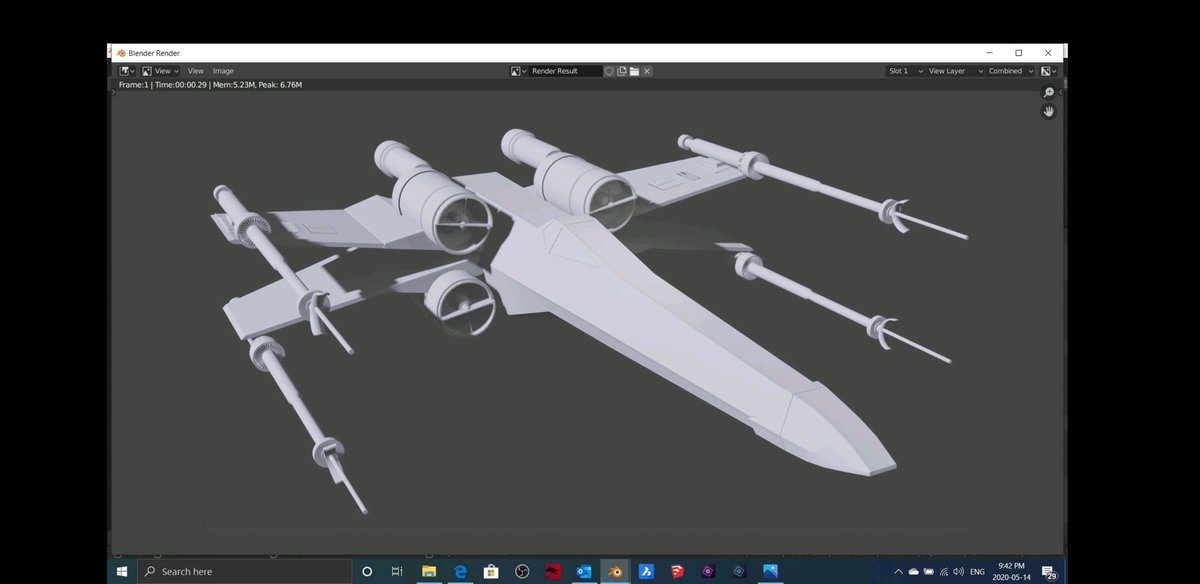This screenshot has height=584, width=1200.
Task: Open the blue Autodesk app in taskbar
Action: pos(646,571)
